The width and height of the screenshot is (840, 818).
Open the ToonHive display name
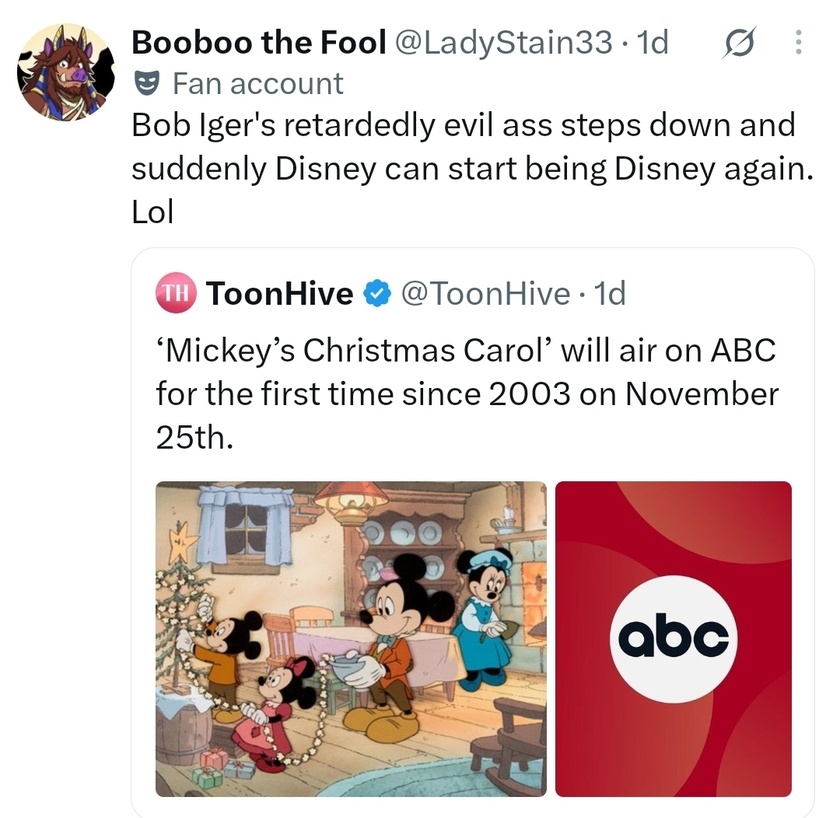coord(280,293)
